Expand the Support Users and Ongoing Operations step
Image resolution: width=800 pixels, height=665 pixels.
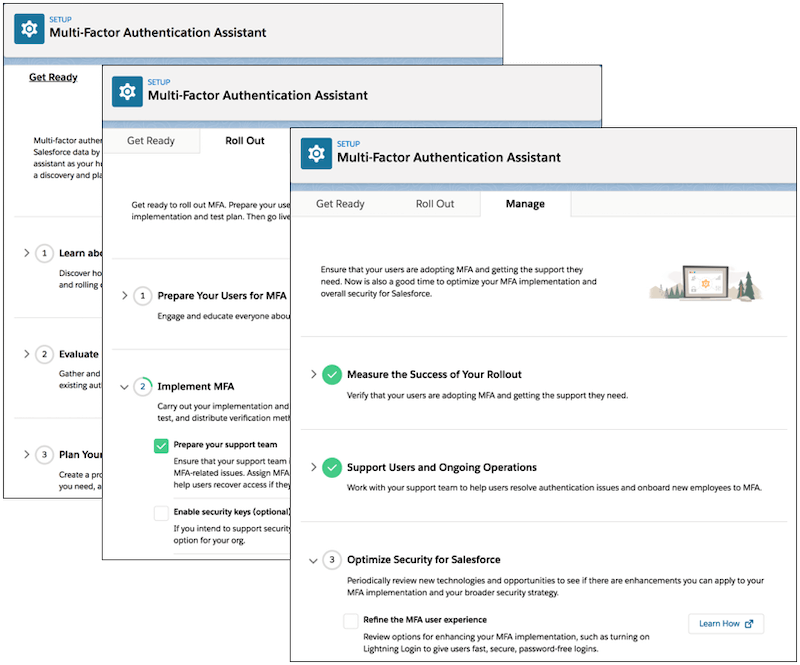pos(313,467)
